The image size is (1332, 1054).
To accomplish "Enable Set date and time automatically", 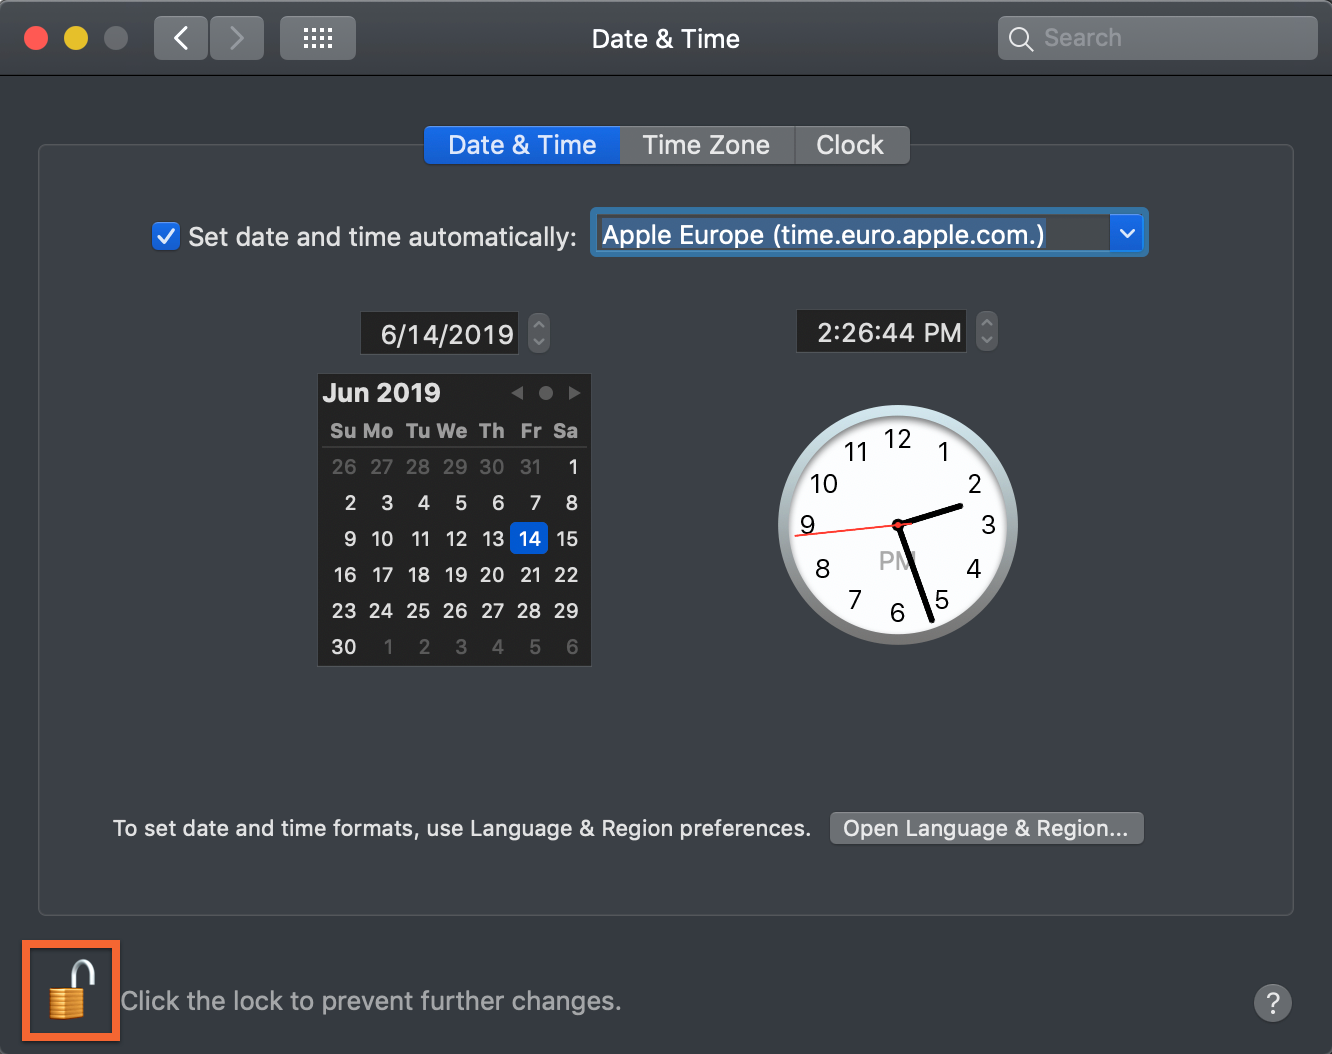I will click(x=165, y=236).
